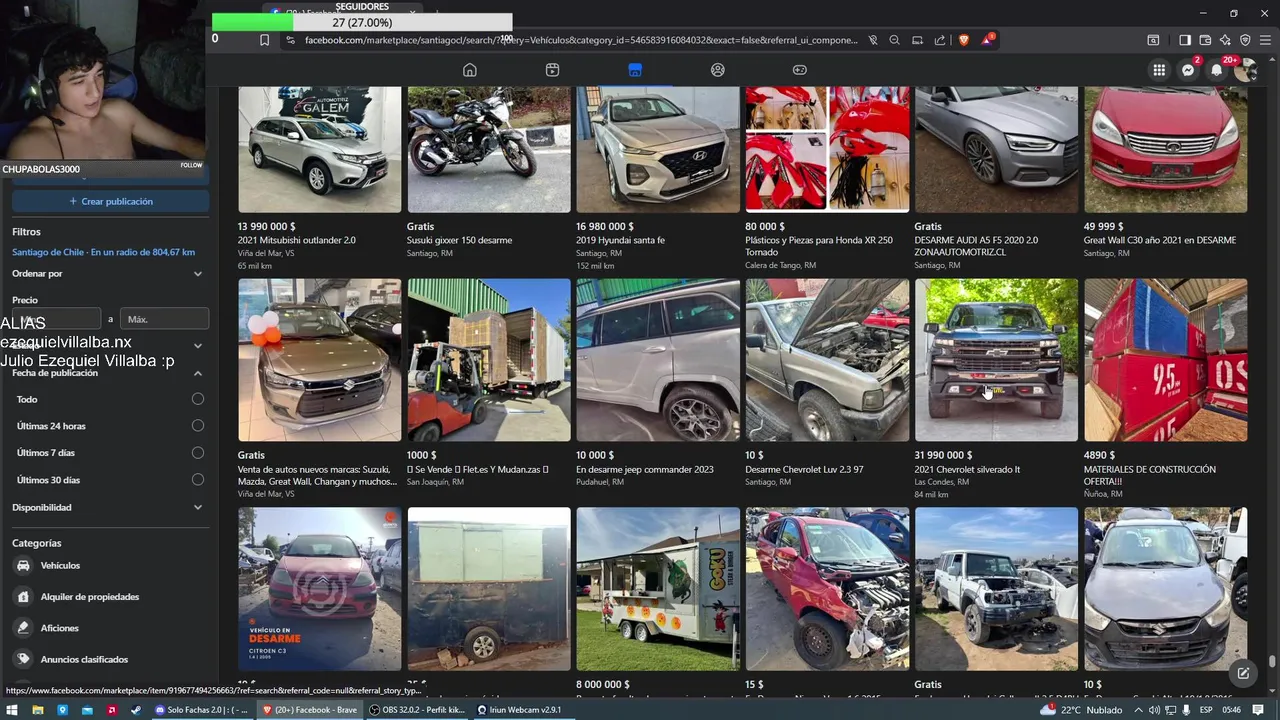
Task: Open the 2021 Mitsubishi outlander 2.0 listing photo
Action: pos(319,149)
